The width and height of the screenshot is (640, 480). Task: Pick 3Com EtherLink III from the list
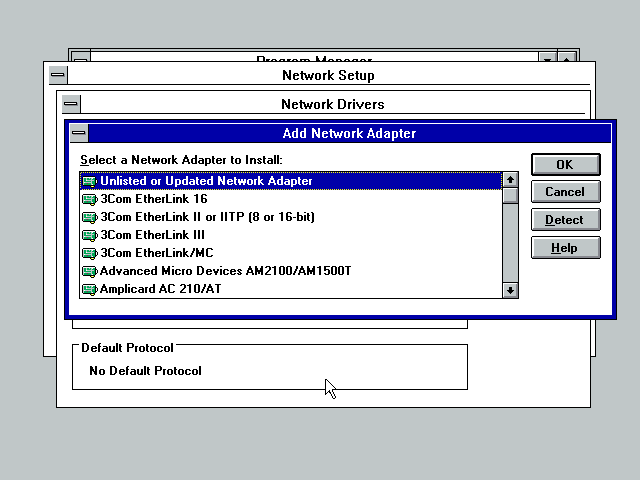pyautogui.click(x=291, y=235)
